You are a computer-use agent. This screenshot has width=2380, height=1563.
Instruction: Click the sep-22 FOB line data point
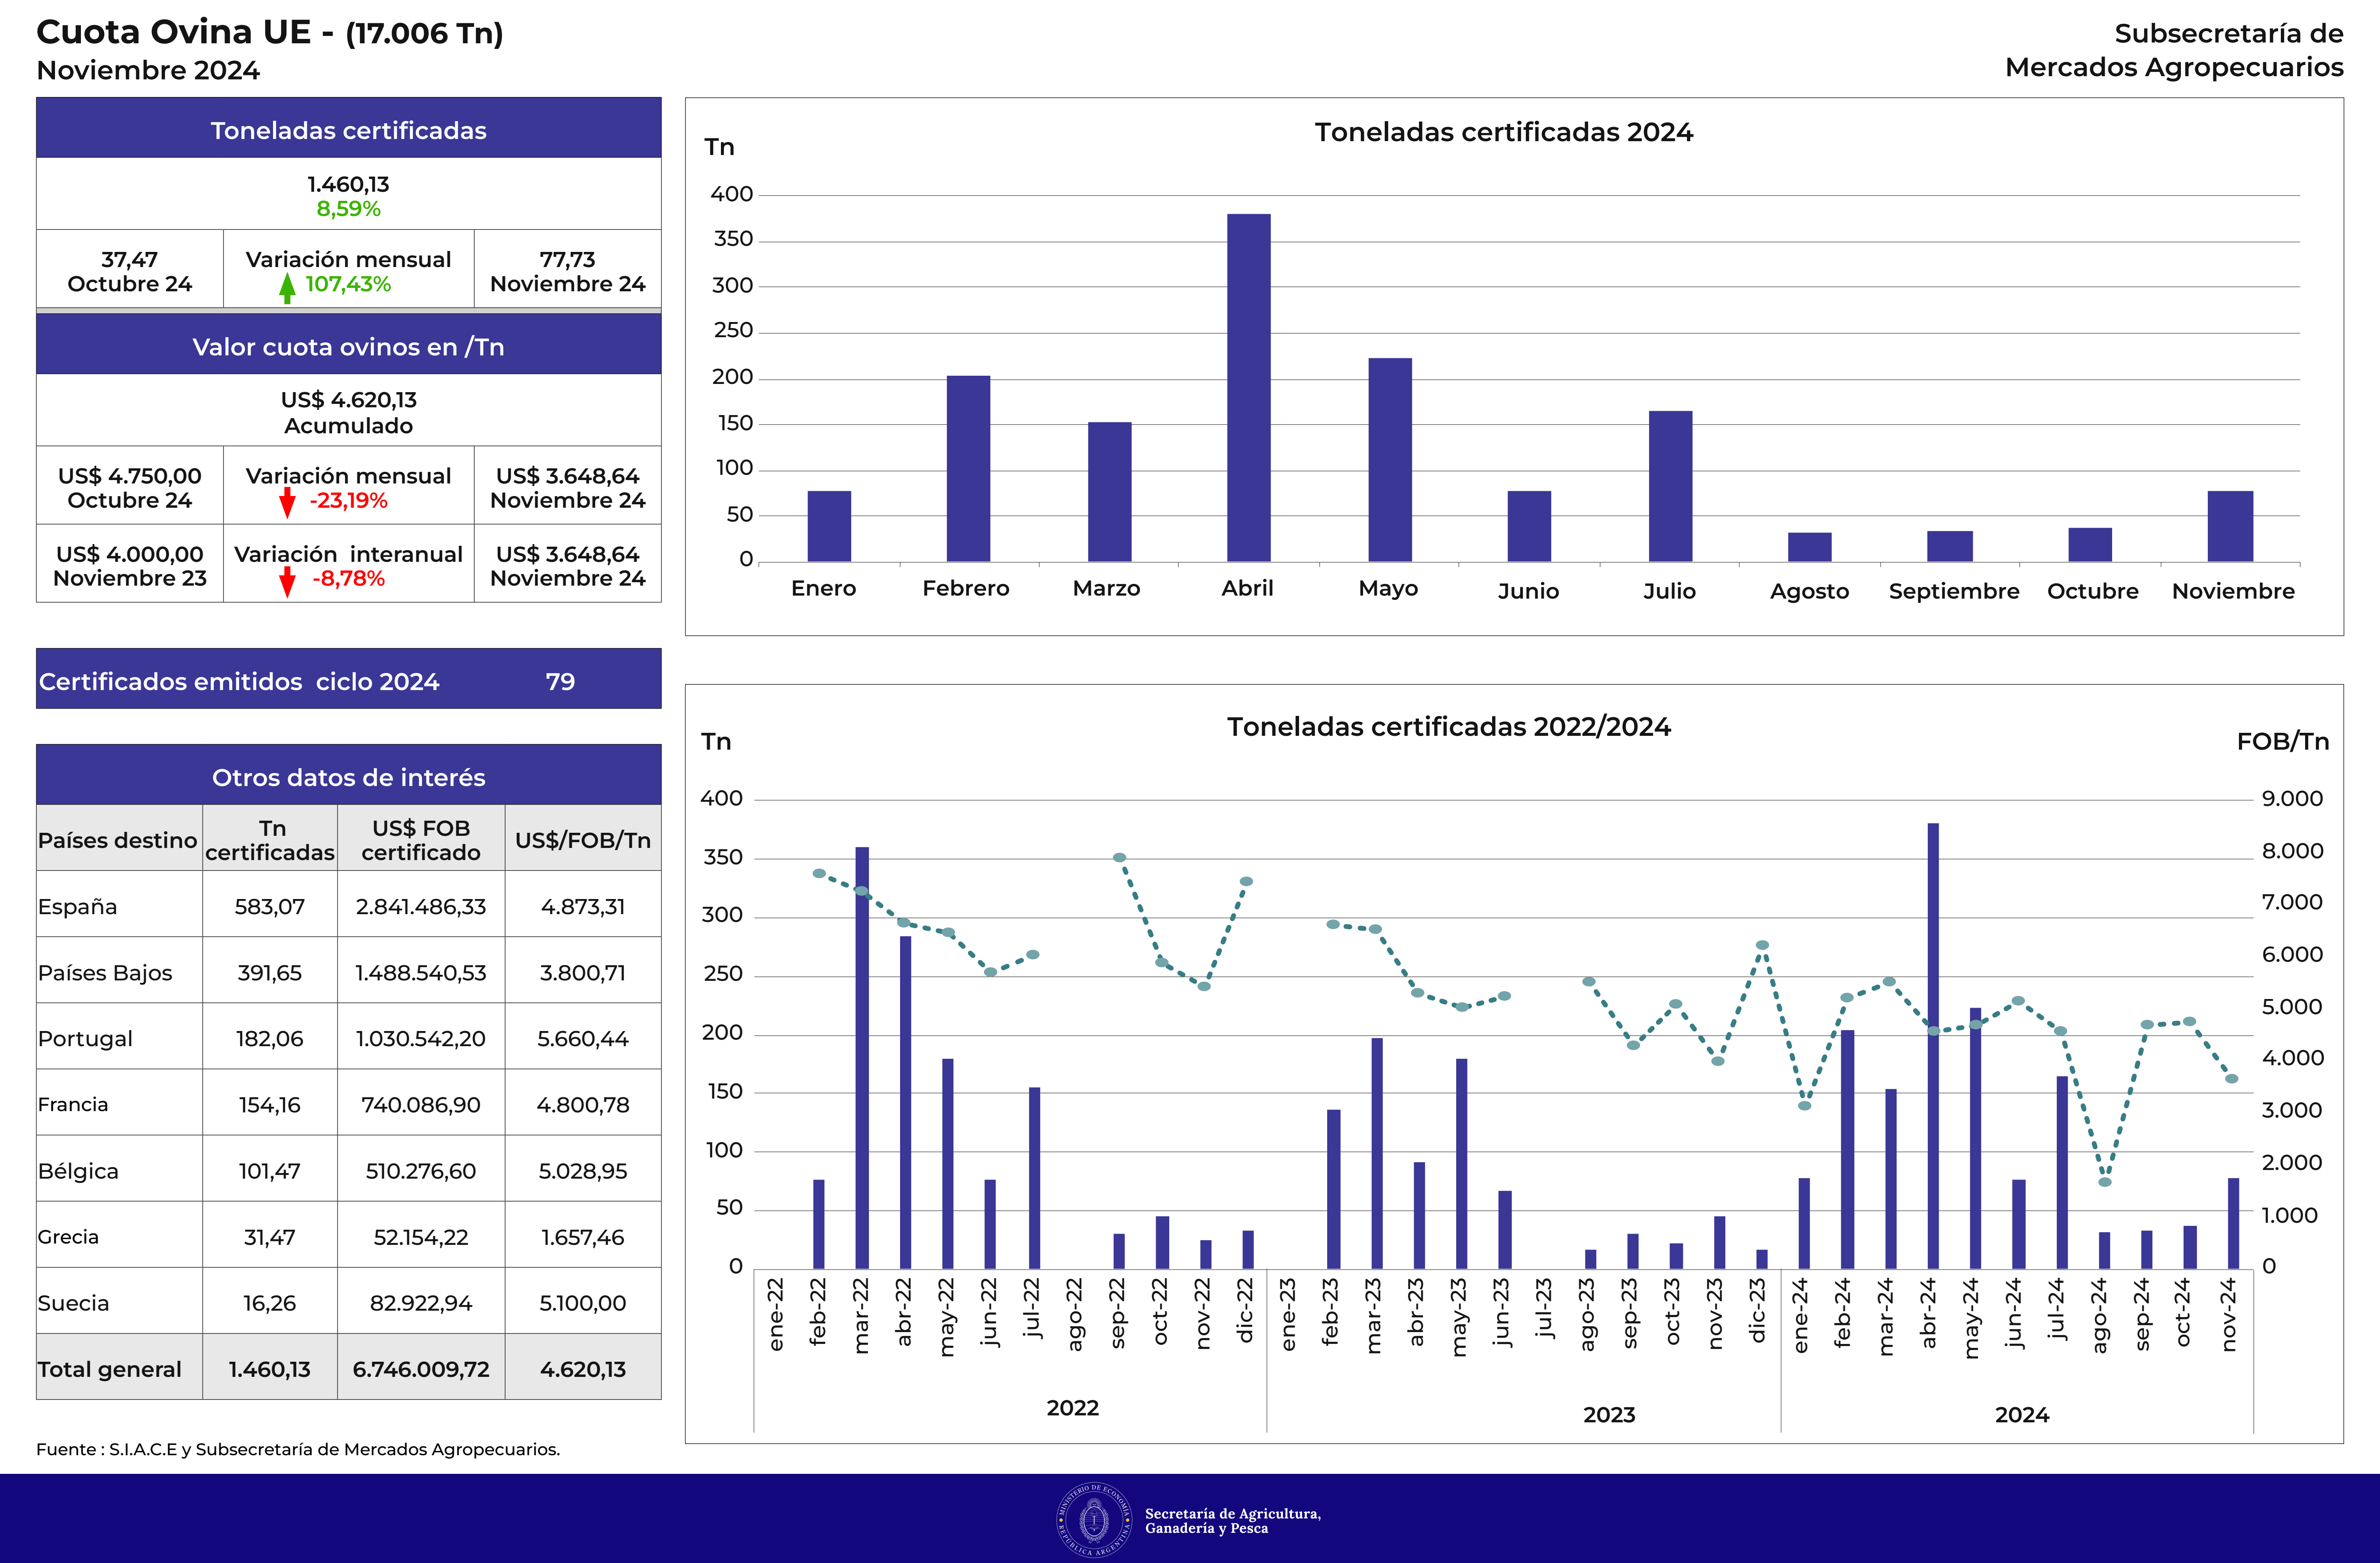[1120, 858]
